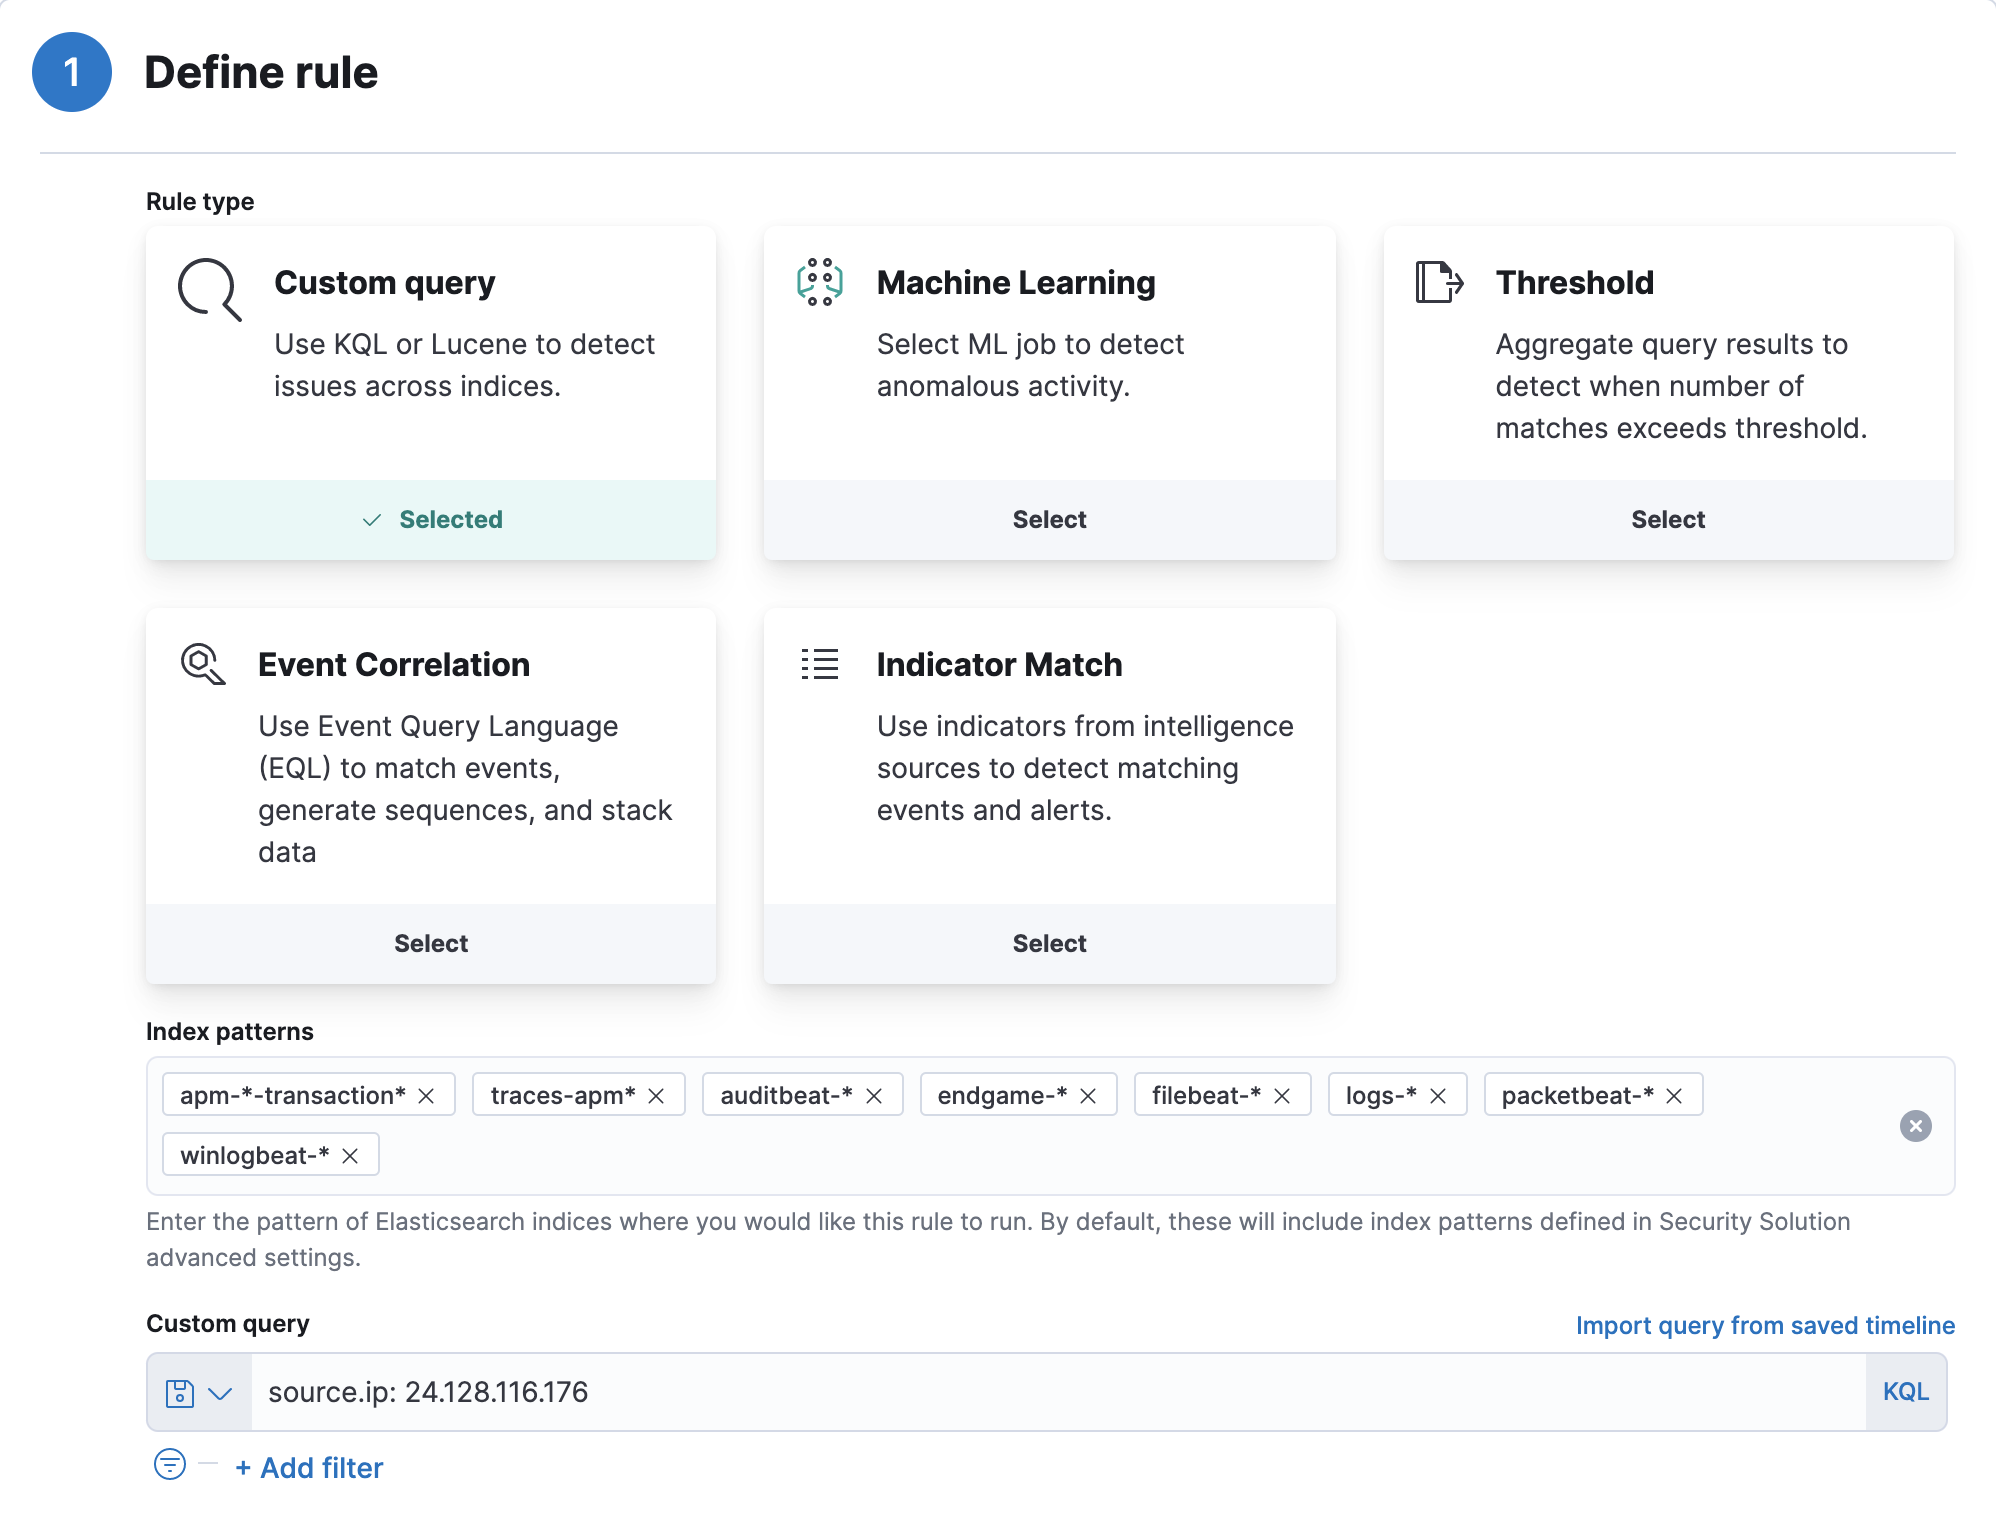
Task: Remove the winlogbeat-* index pattern
Action: [x=350, y=1156]
